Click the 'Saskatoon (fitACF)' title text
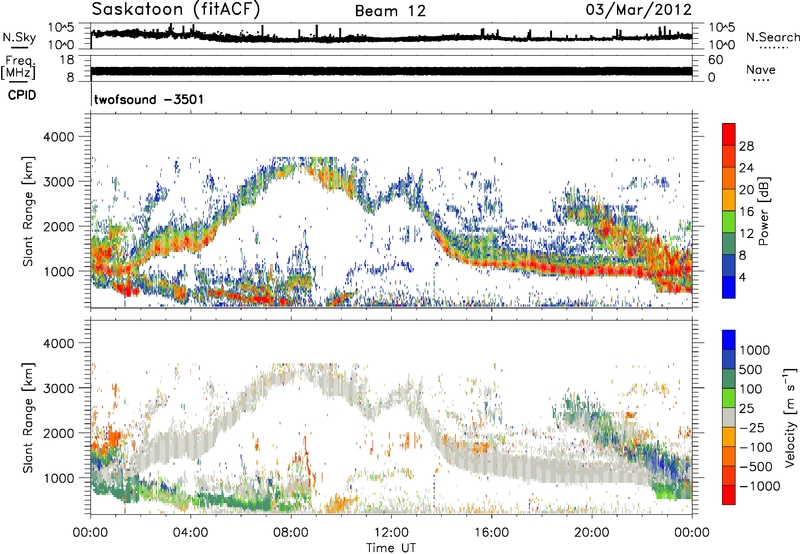Screen dimensions: 800x554 [176, 9]
